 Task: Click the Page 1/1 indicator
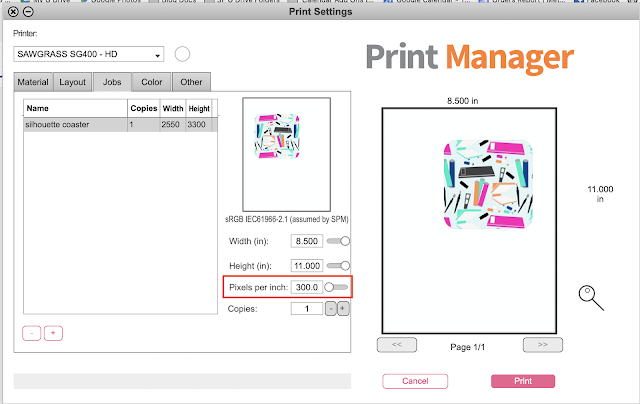467,347
